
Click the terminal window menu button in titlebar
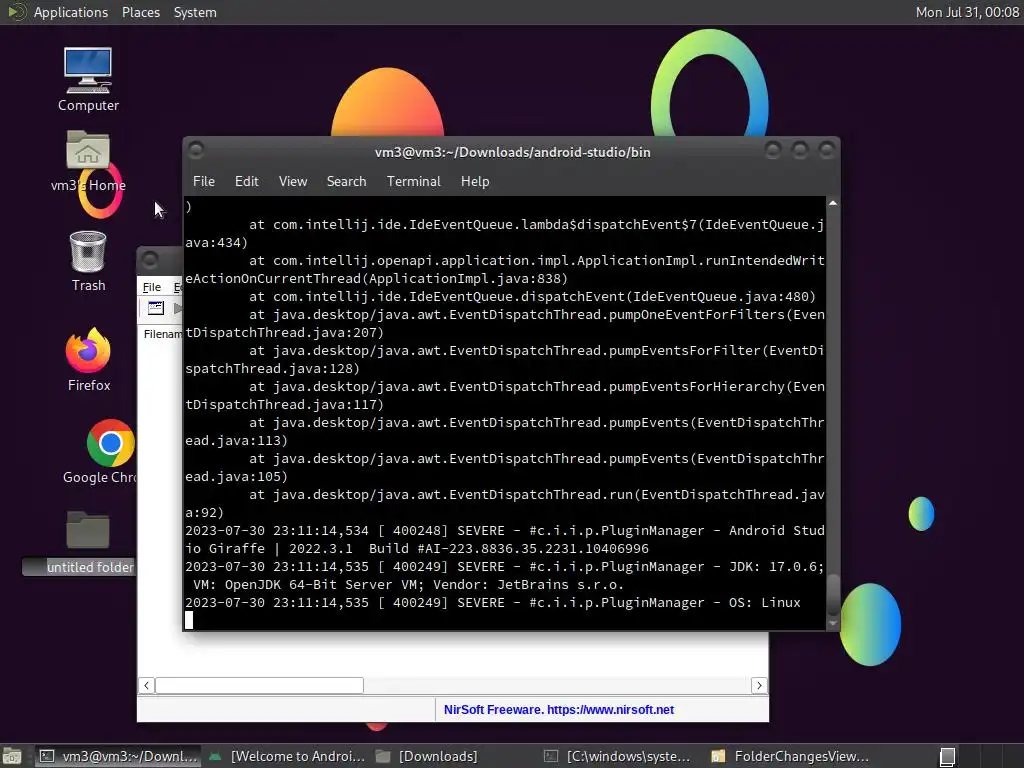tap(196, 151)
